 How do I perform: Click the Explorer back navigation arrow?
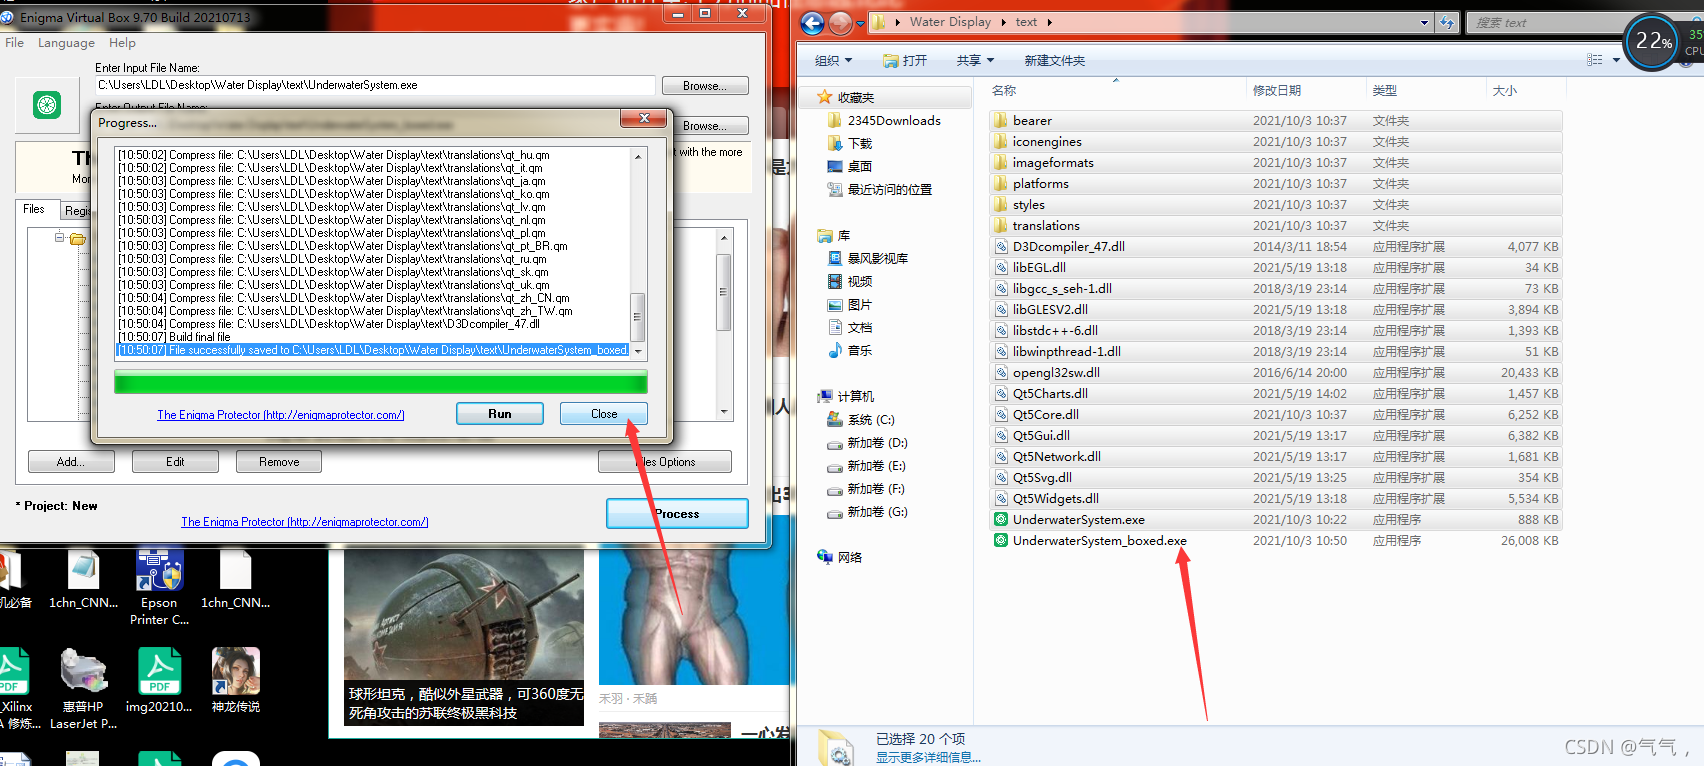coord(813,23)
